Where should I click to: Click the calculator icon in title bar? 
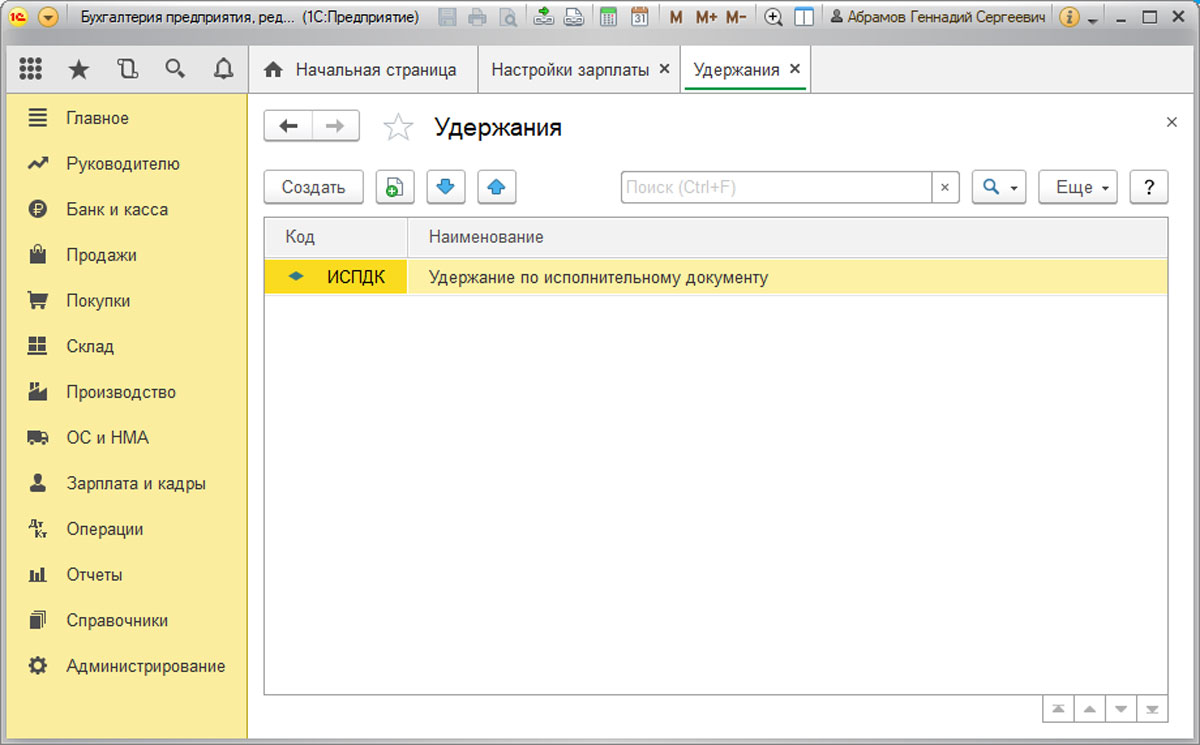tap(608, 17)
